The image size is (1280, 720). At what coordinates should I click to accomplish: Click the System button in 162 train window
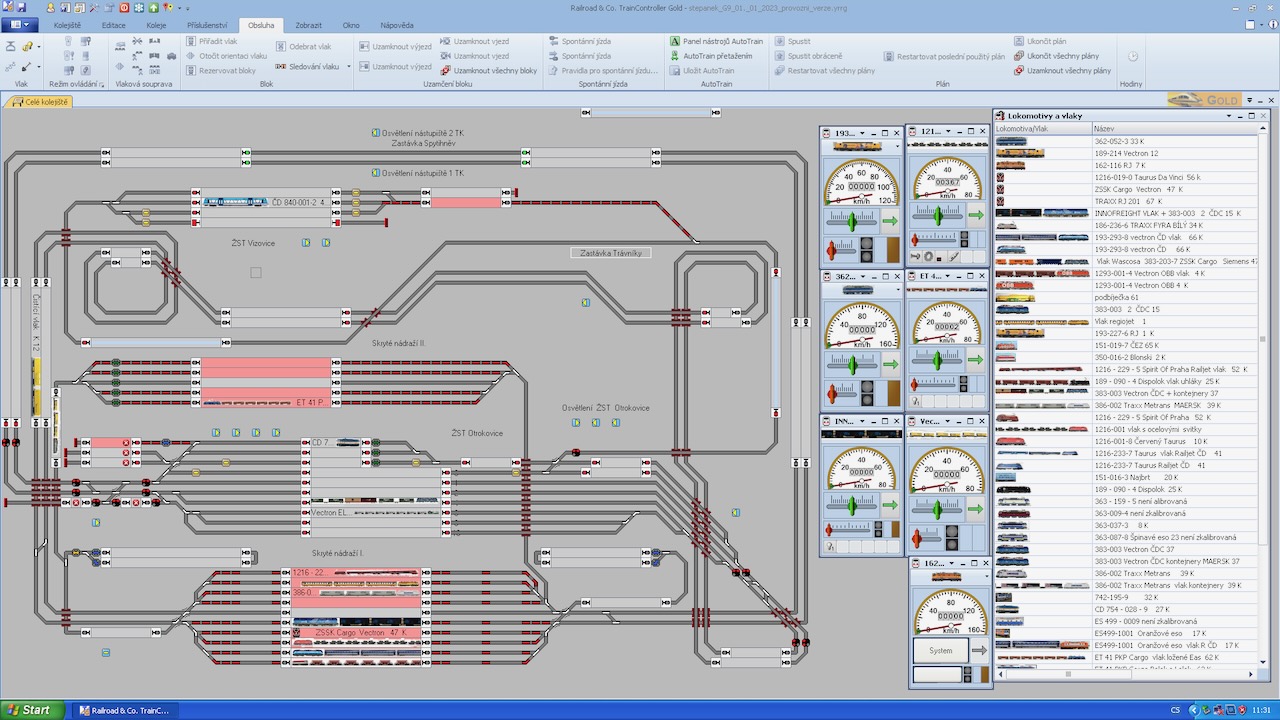(940, 650)
